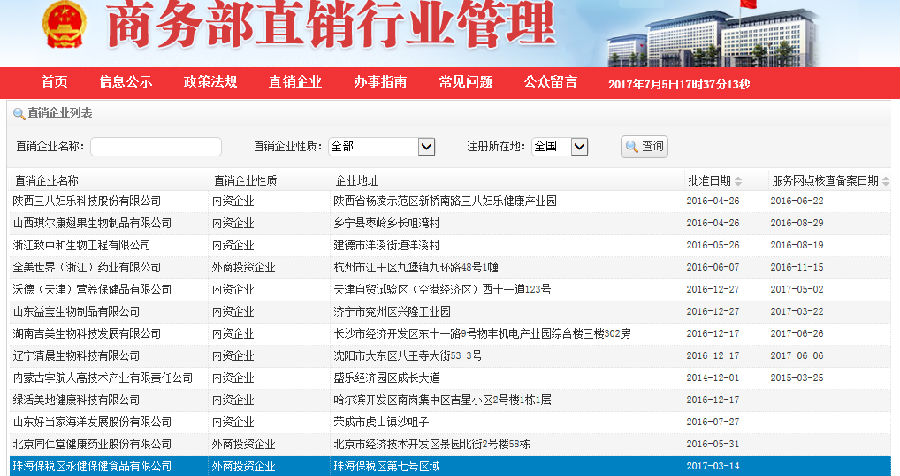Click the 企业地址 column header
Image resolution: width=900 pixels, height=476 pixels.
pyautogui.click(x=358, y=181)
